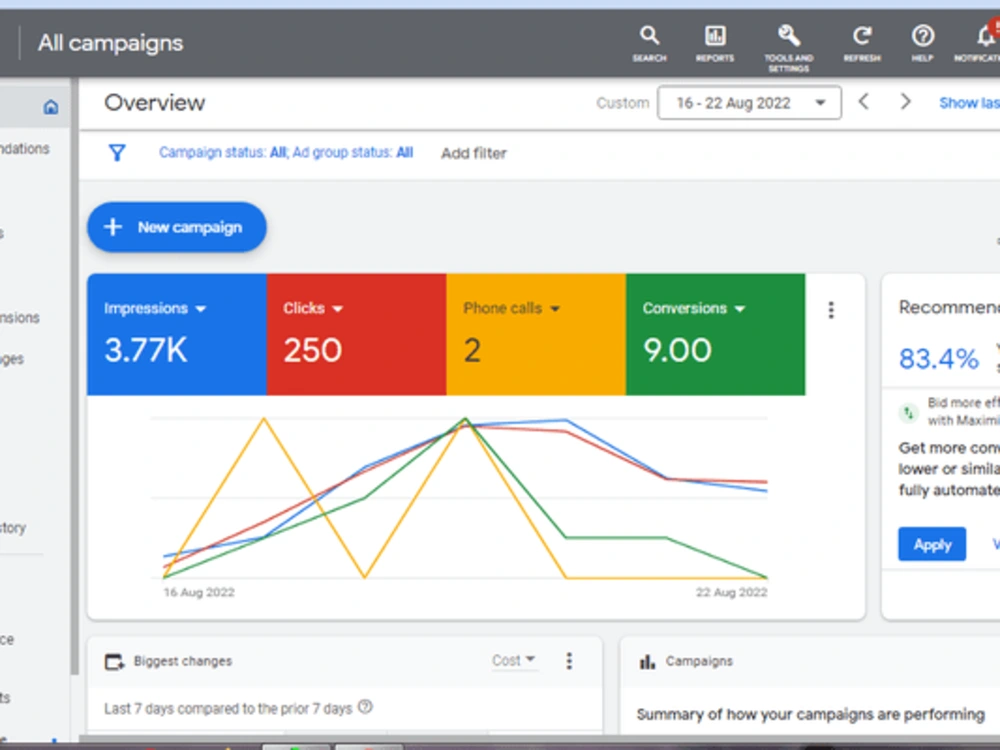1000x750 pixels.
Task: Go to previous date range arrow
Action: point(864,102)
